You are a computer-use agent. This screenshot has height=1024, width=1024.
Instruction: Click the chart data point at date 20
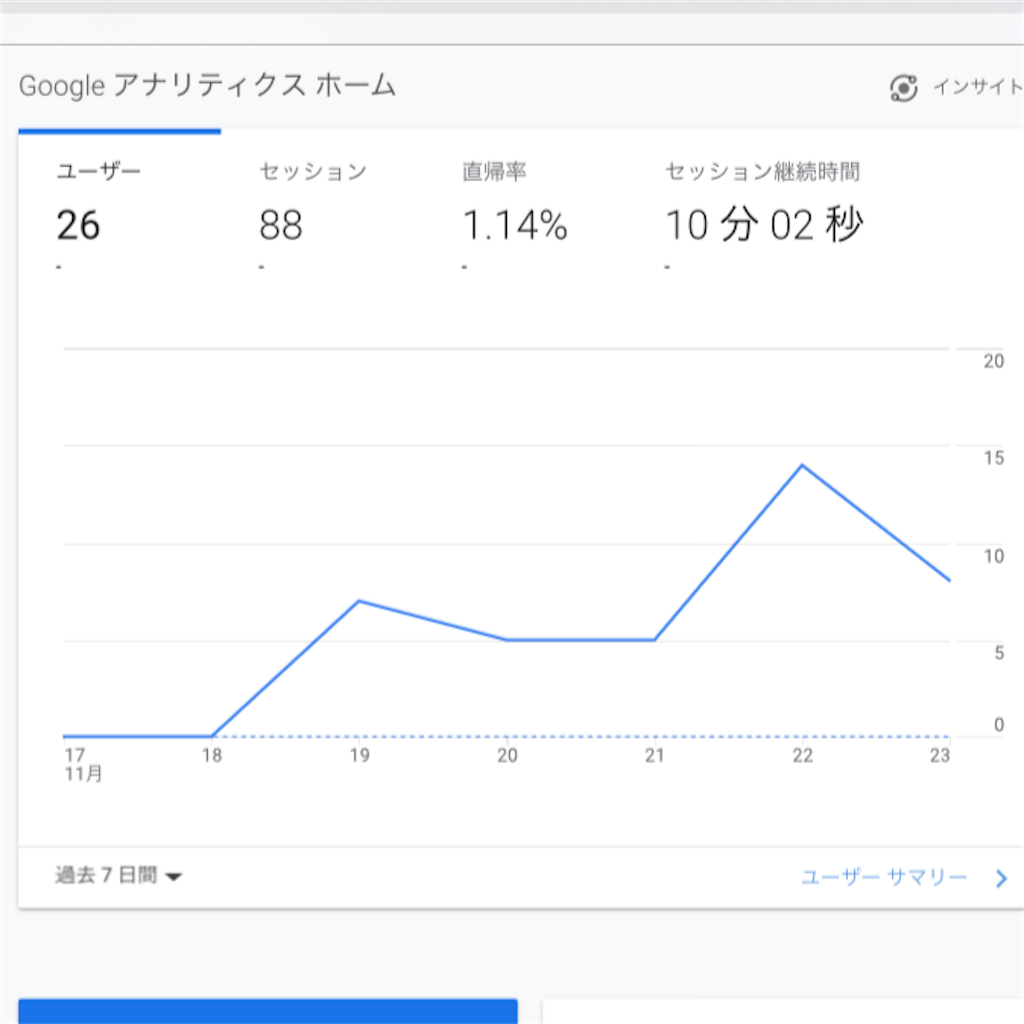(507, 640)
